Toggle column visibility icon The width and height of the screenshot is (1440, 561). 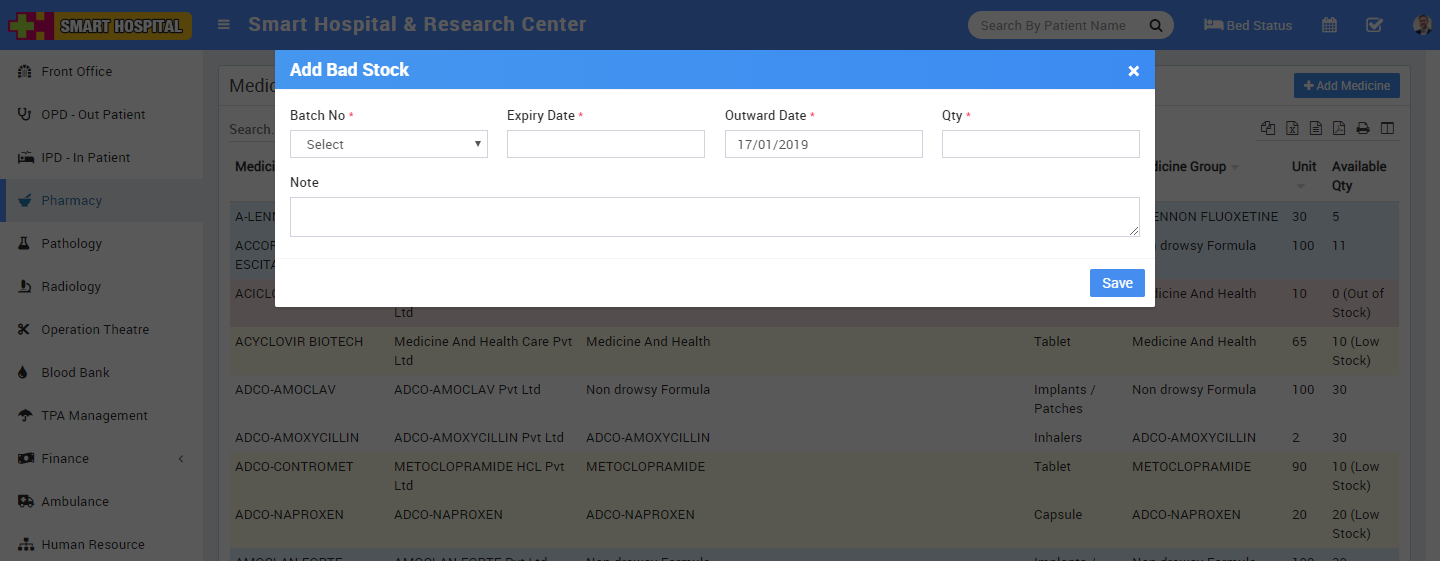pos(1386,128)
